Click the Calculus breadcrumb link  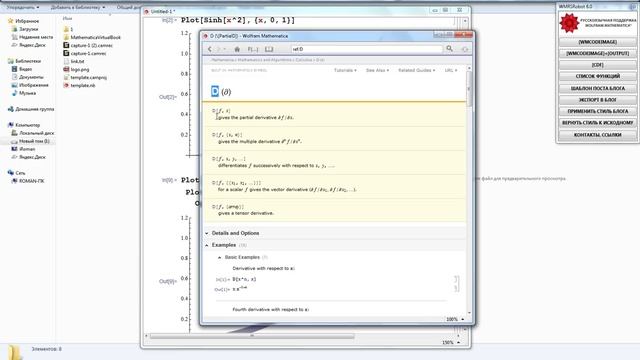(303, 60)
